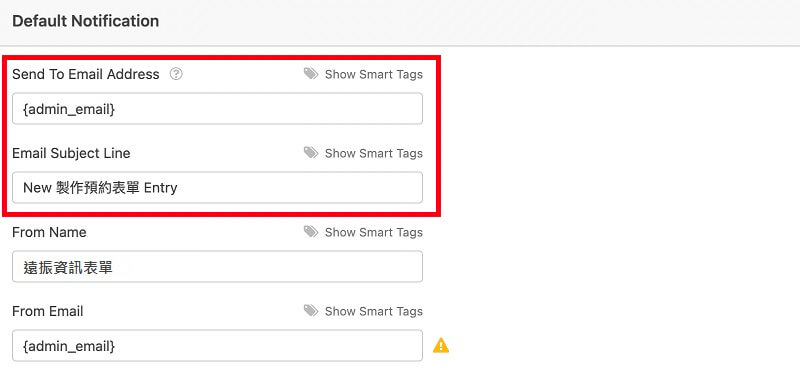Click tag icon in From Email row
The width and height of the screenshot is (800, 375).
click(311, 311)
